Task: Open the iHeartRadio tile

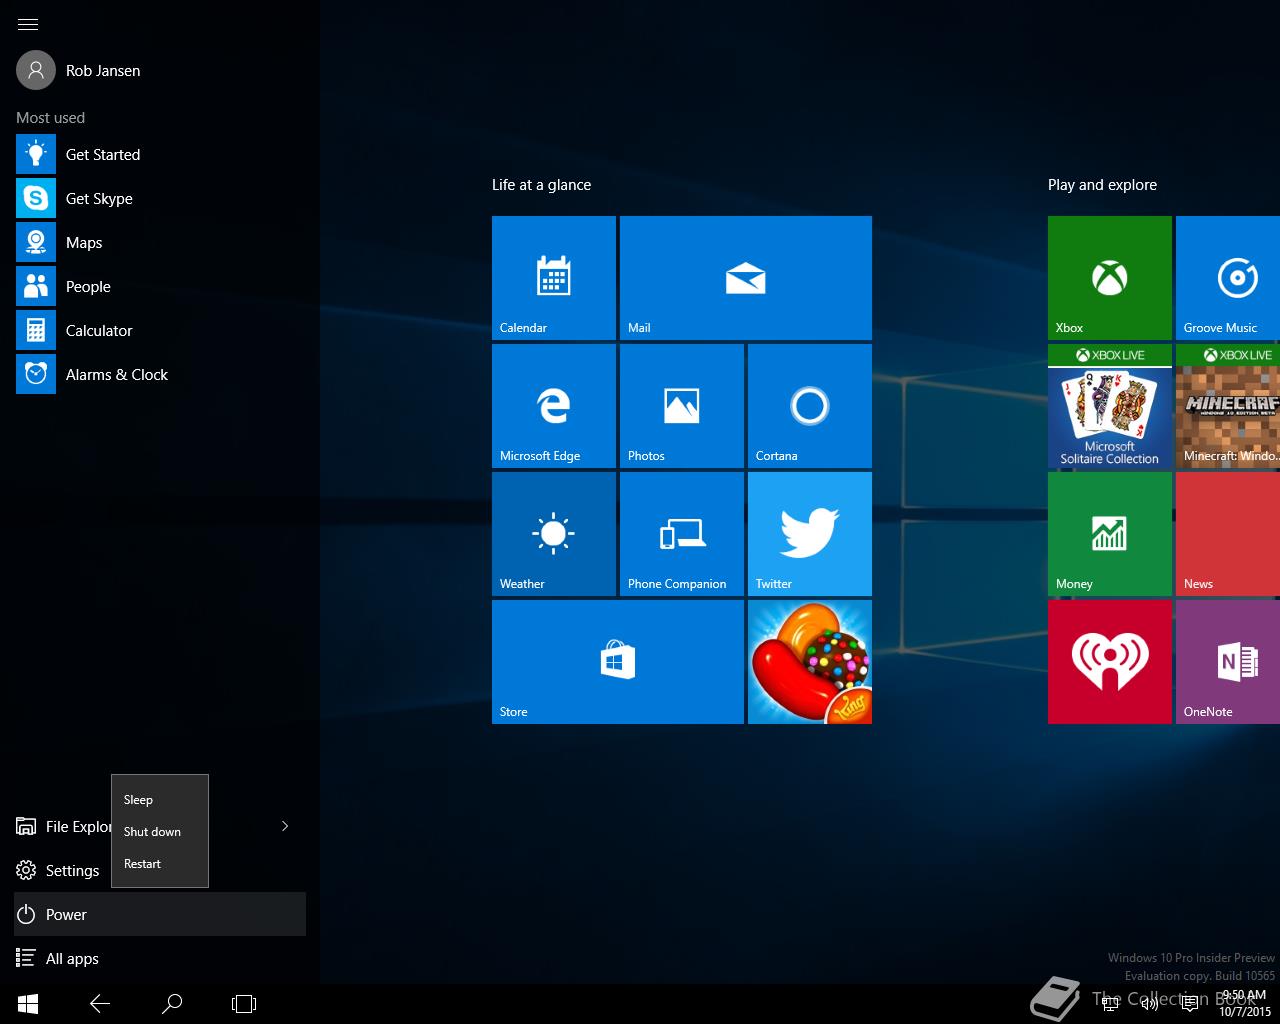Action: pos(1110,662)
